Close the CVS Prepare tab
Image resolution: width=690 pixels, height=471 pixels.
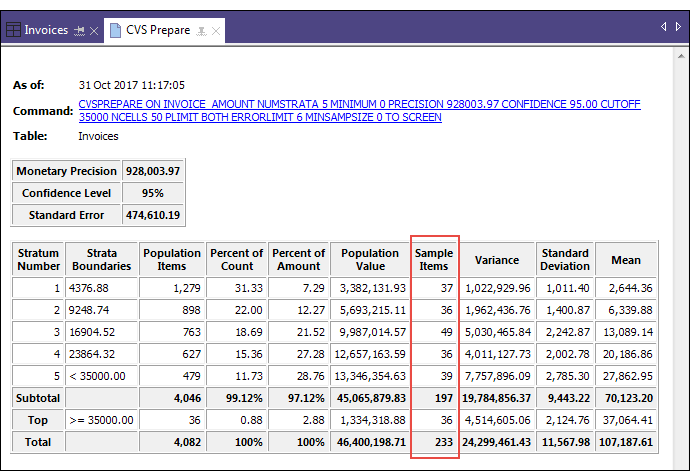pos(216,31)
